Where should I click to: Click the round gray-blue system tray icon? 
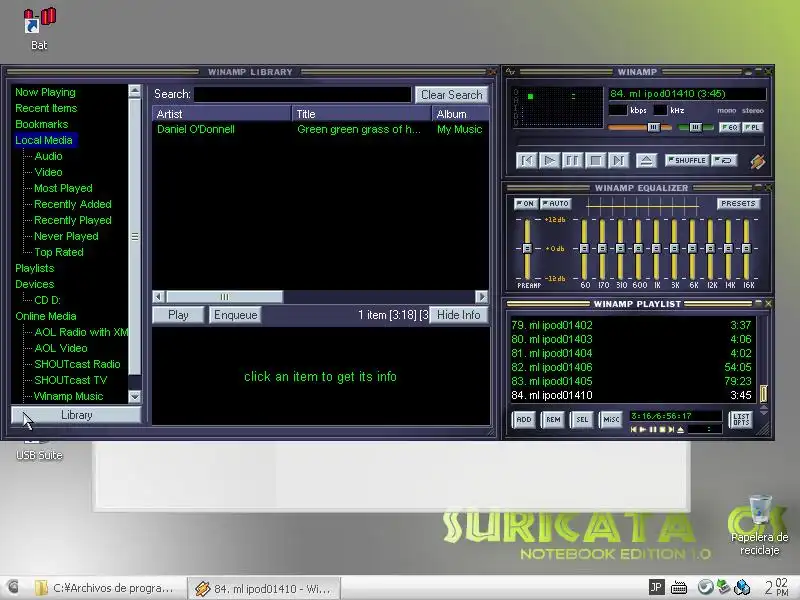coord(705,587)
